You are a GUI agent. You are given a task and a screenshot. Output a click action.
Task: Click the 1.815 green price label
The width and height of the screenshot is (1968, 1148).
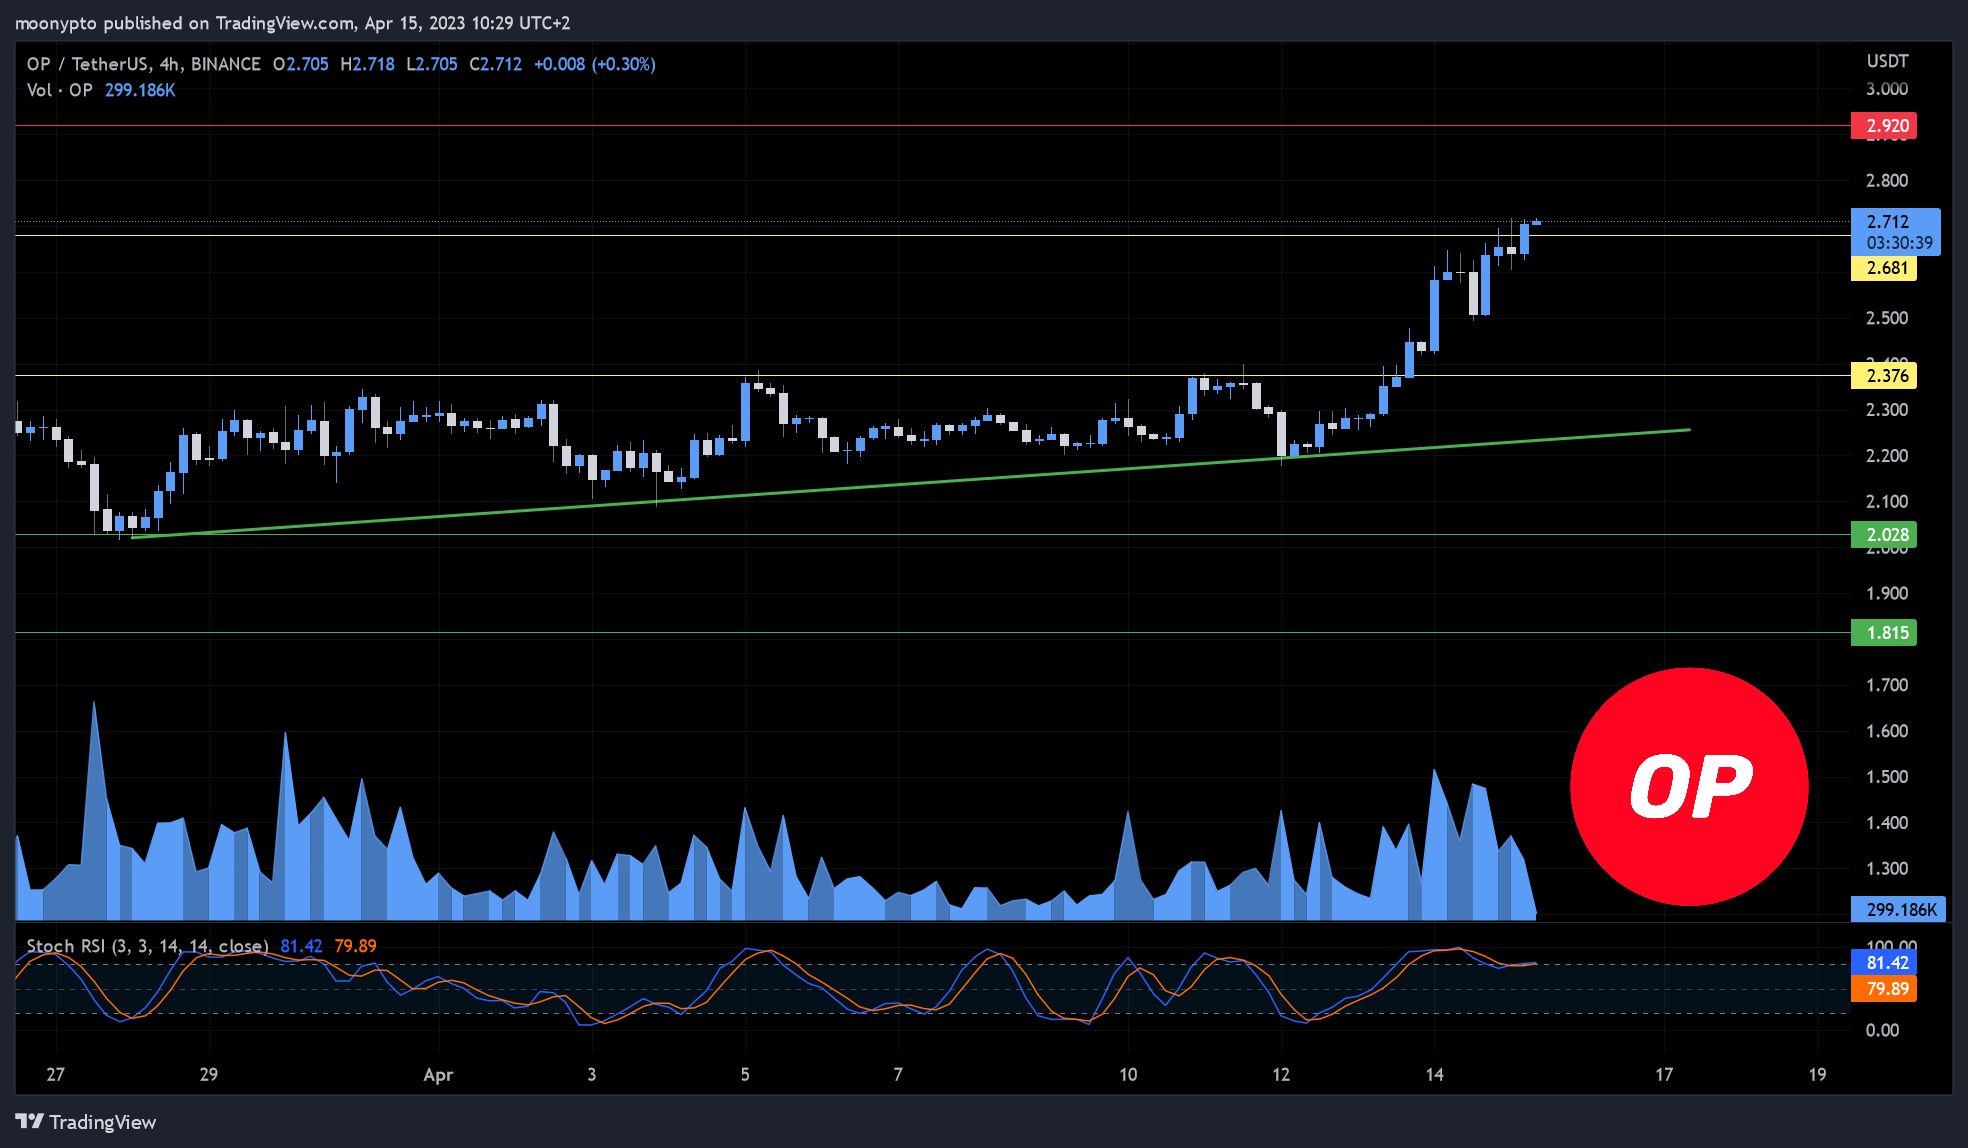1884,633
